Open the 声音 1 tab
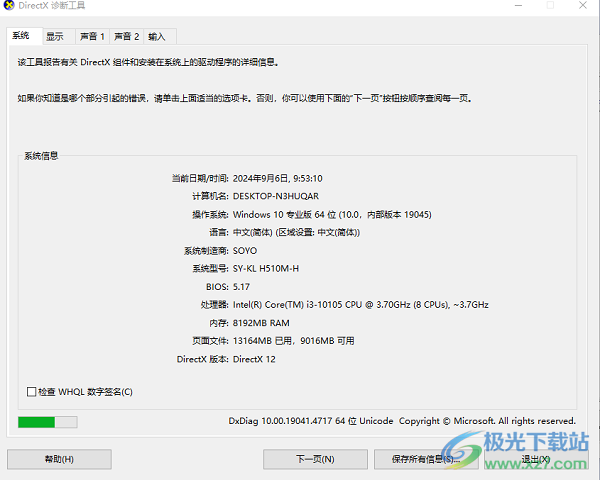Screen dimensions: 600x480 (92, 37)
